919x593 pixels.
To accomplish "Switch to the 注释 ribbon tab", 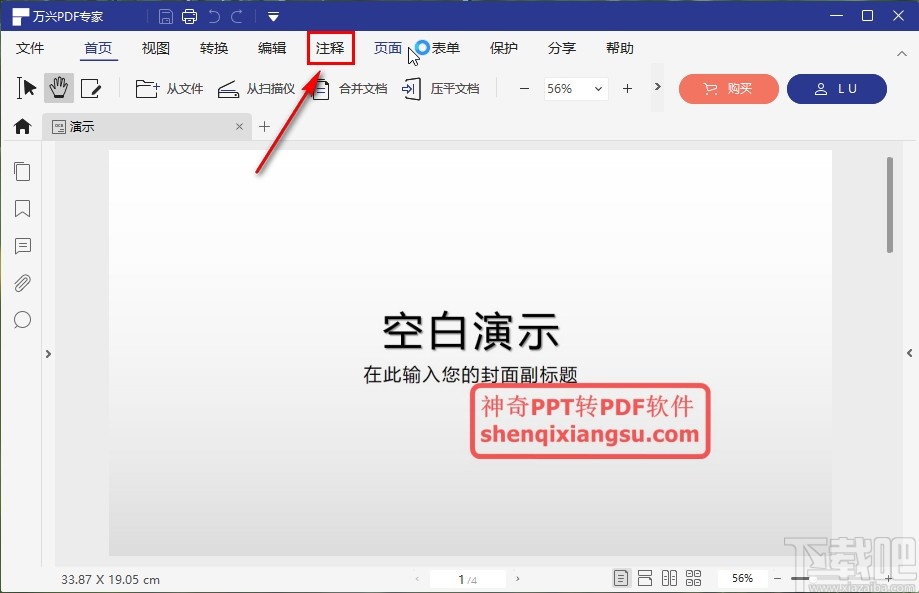I will tap(330, 48).
